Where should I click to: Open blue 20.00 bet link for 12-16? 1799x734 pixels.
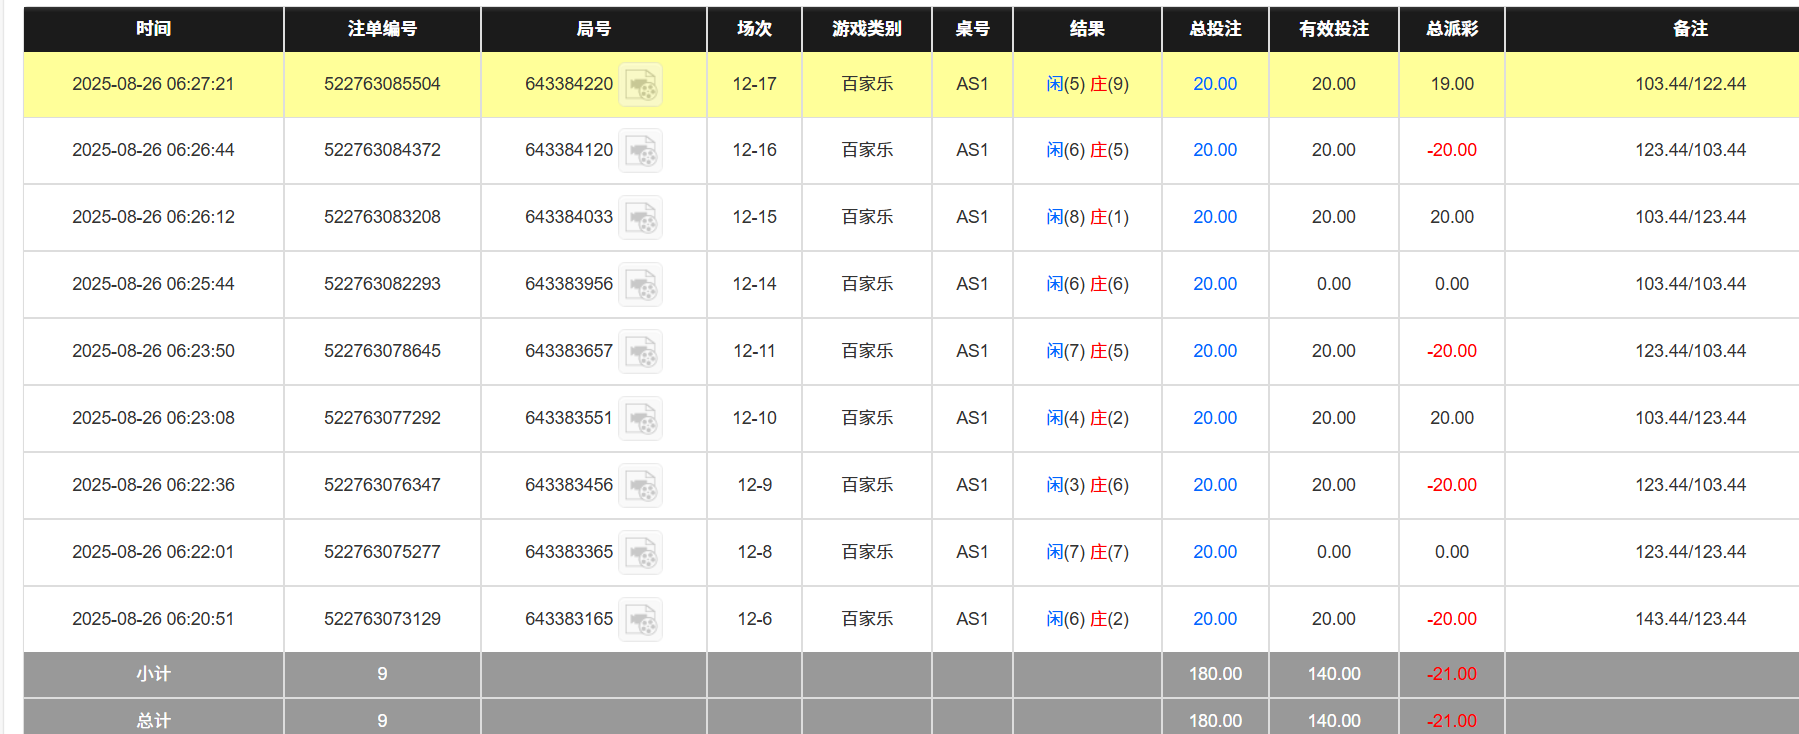coord(1214,150)
